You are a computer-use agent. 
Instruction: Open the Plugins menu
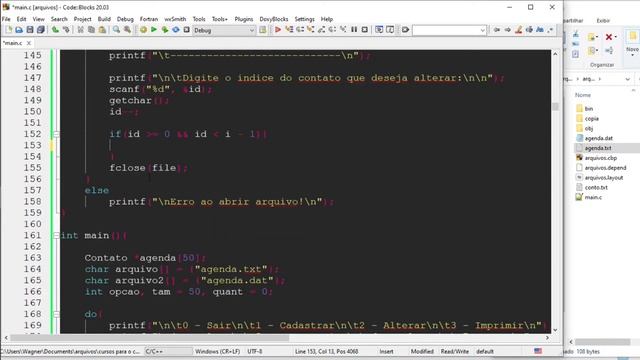[244, 19]
